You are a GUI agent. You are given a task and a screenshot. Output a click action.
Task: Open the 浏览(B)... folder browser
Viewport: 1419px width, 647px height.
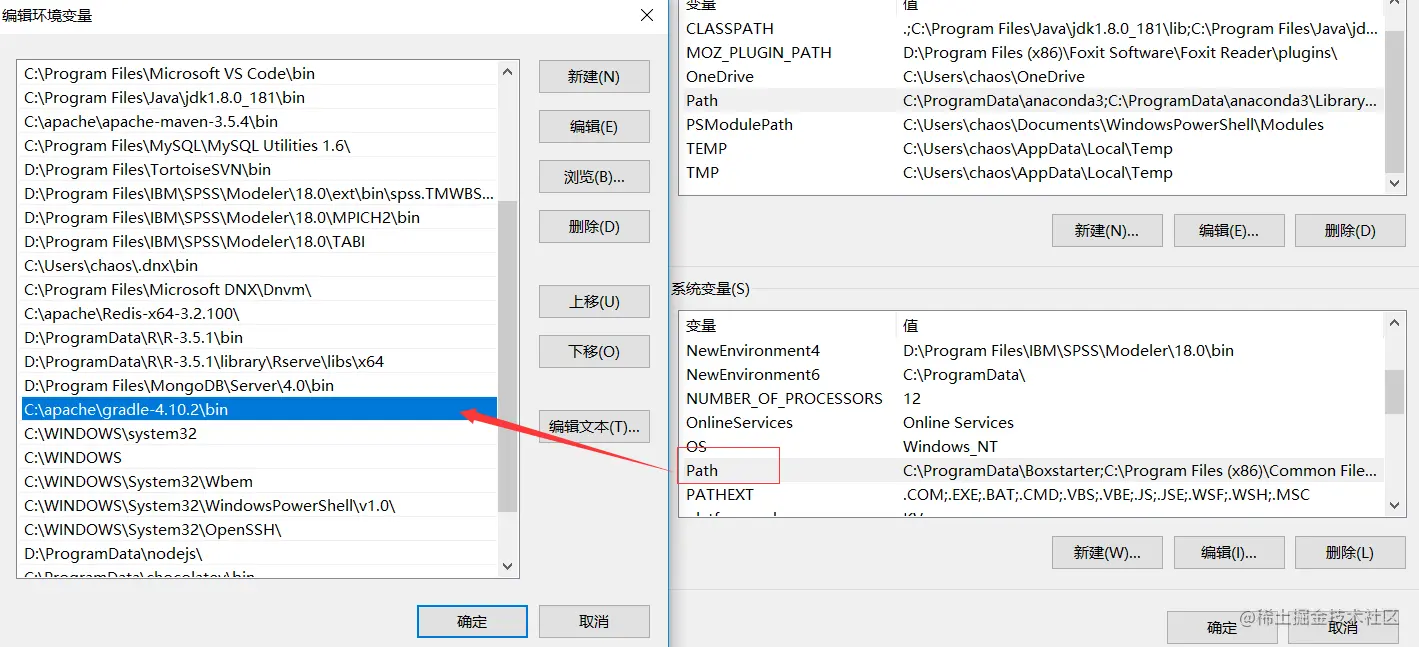594,177
